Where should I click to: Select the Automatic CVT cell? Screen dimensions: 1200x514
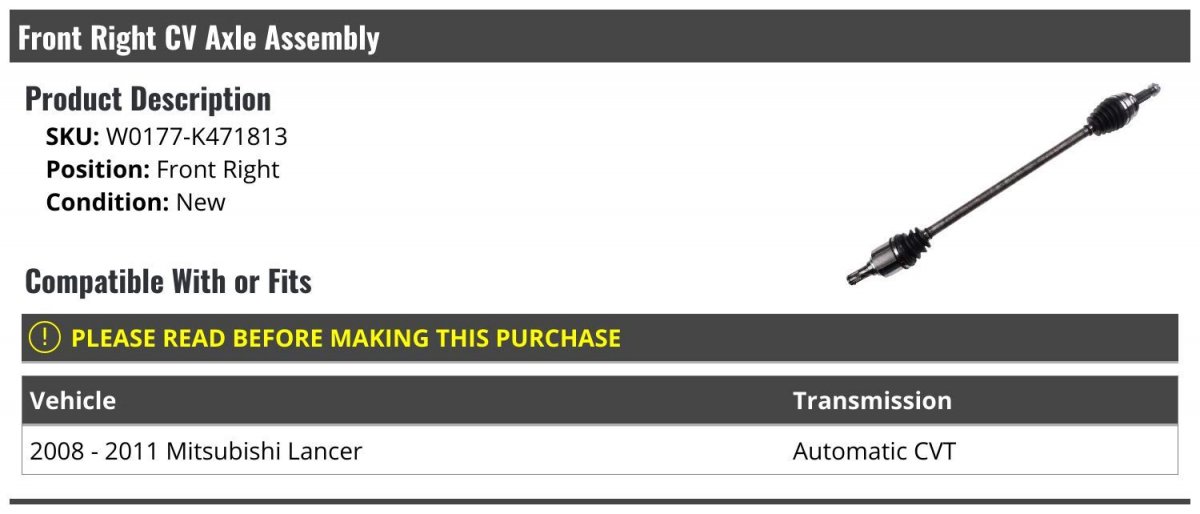tap(874, 451)
